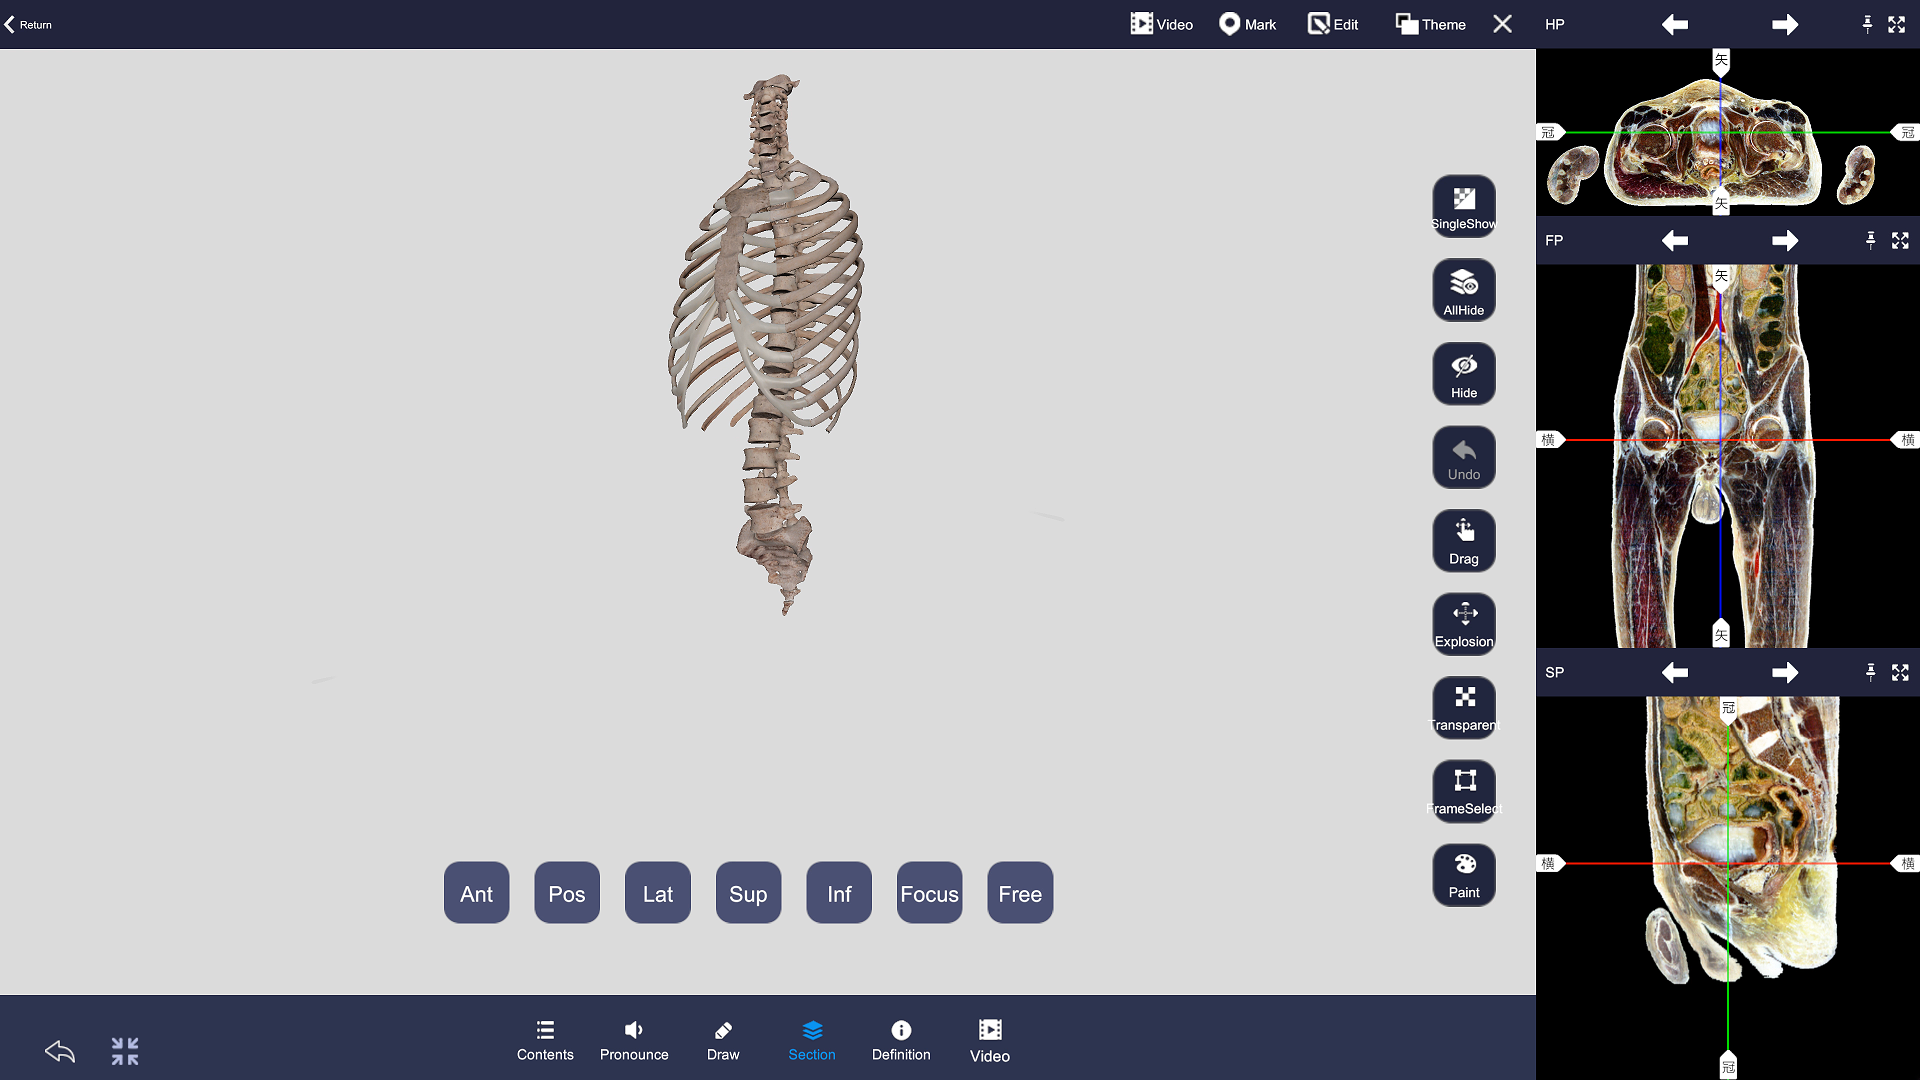Image resolution: width=1920 pixels, height=1080 pixels.
Task: Expand the SP panel to fullscreen
Action: 1900,672
